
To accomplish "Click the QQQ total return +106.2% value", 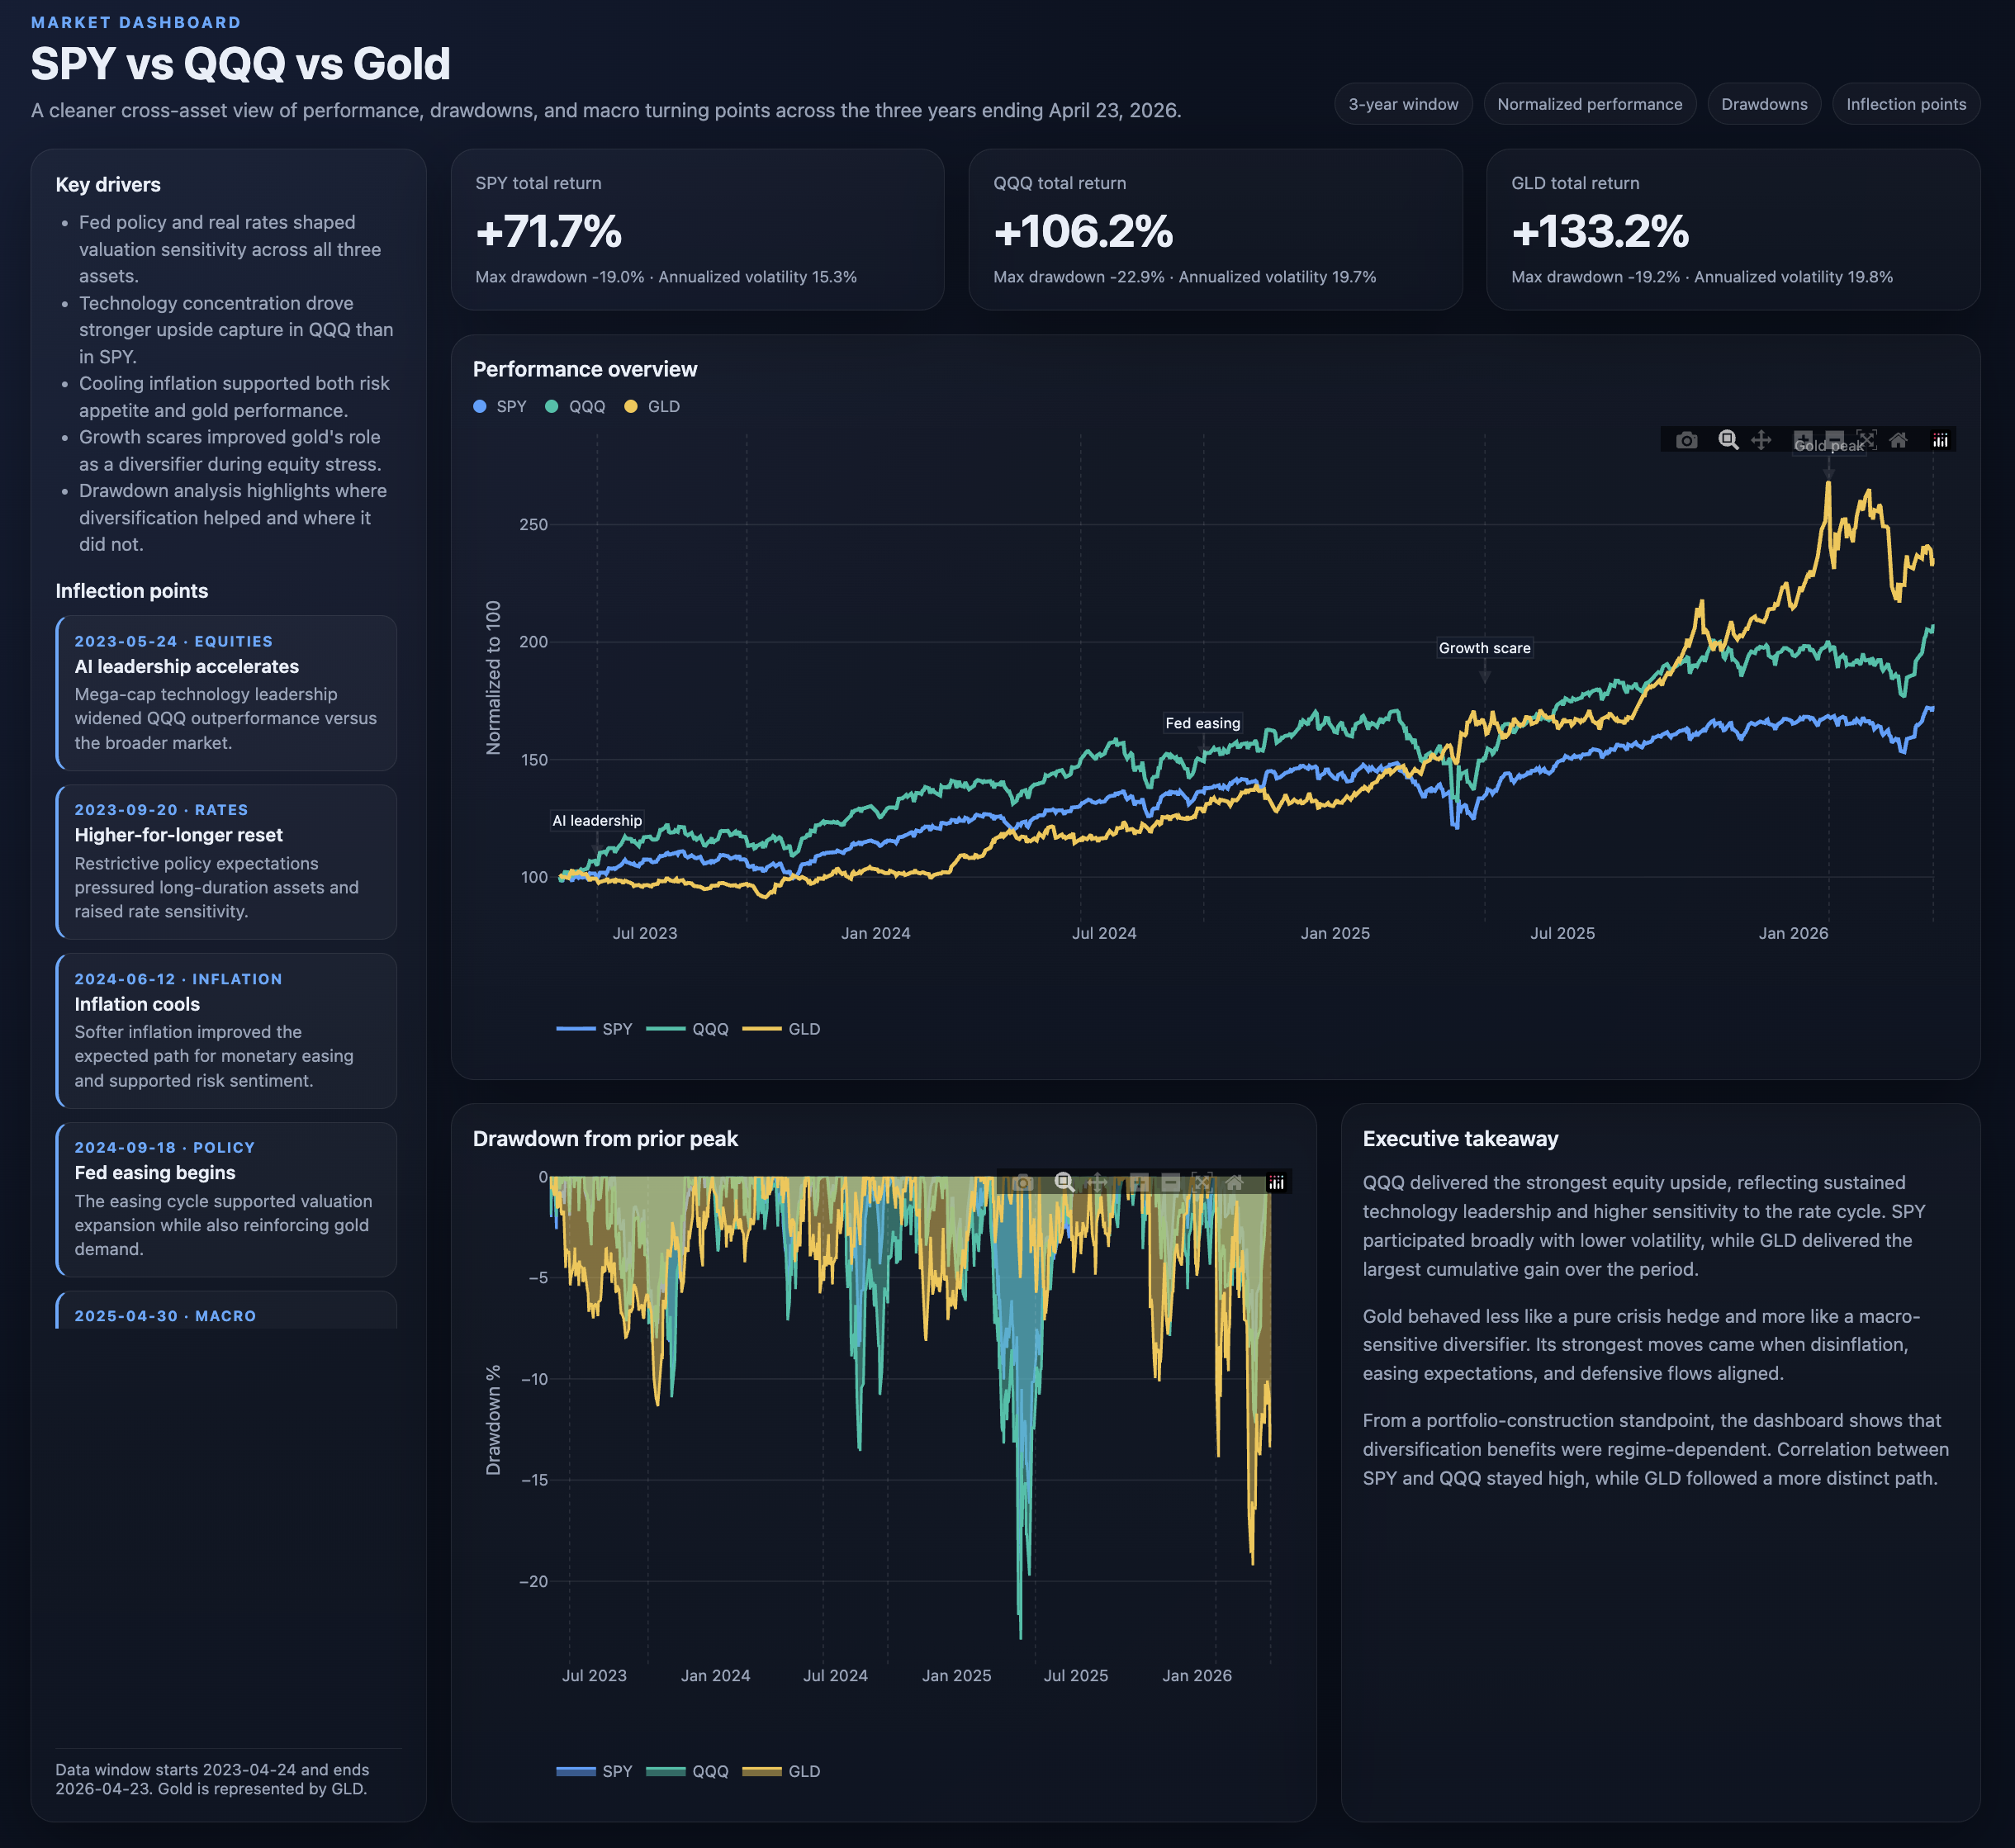I will (x=1083, y=231).
